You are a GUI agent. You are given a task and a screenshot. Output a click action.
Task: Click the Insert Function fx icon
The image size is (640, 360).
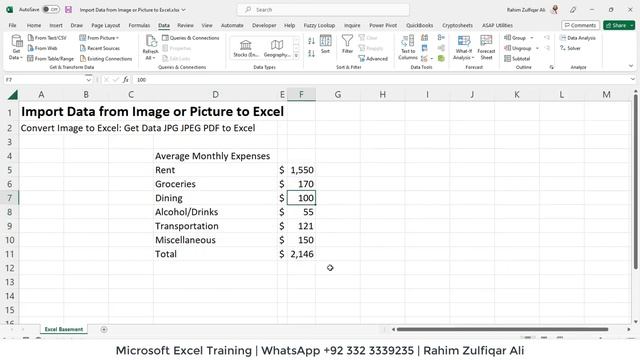click(126, 80)
